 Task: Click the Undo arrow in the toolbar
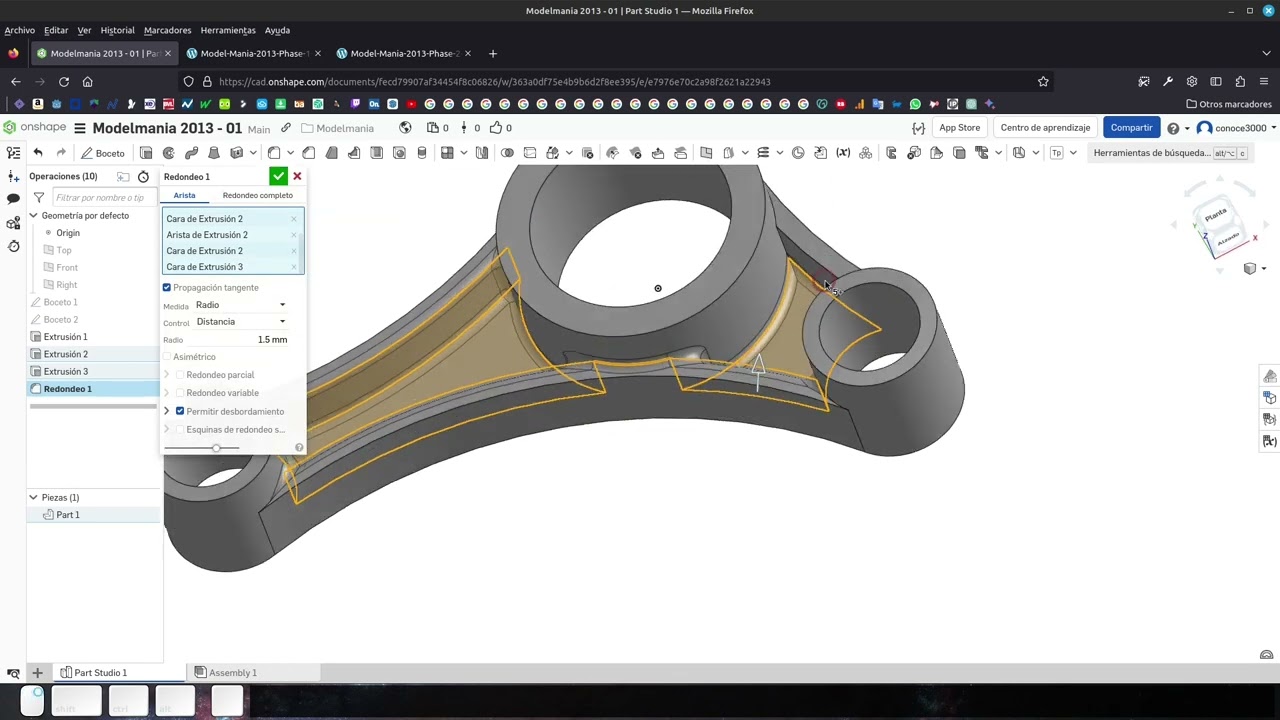point(38,153)
